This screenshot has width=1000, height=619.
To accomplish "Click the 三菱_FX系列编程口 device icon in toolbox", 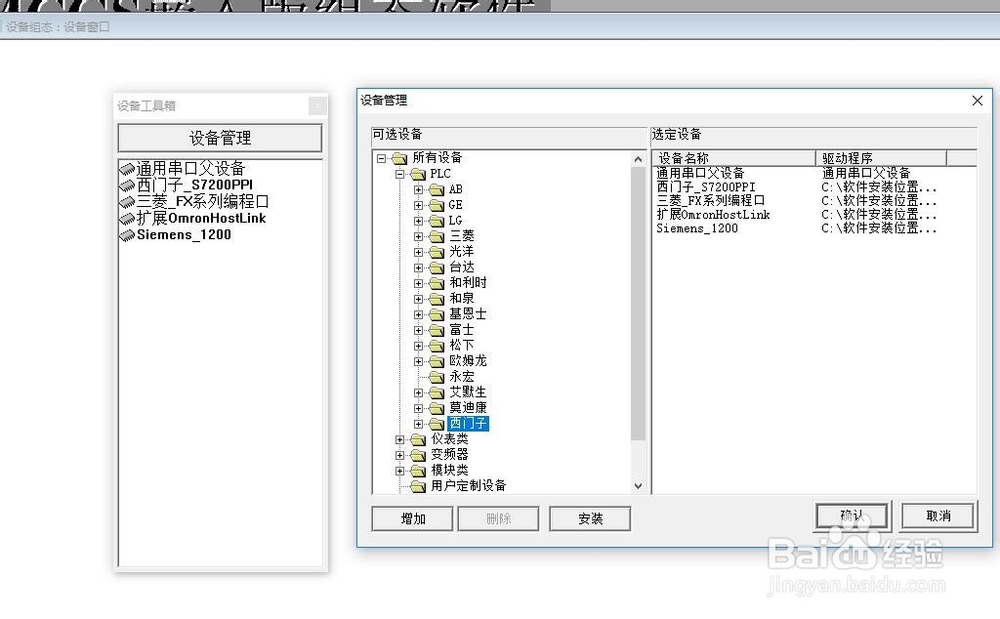I will (128, 202).
